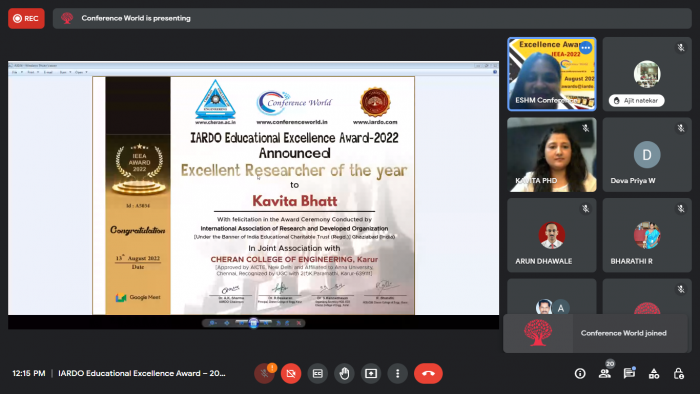Unmute the microphone button
The height and width of the screenshot is (394, 700).
(264, 373)
